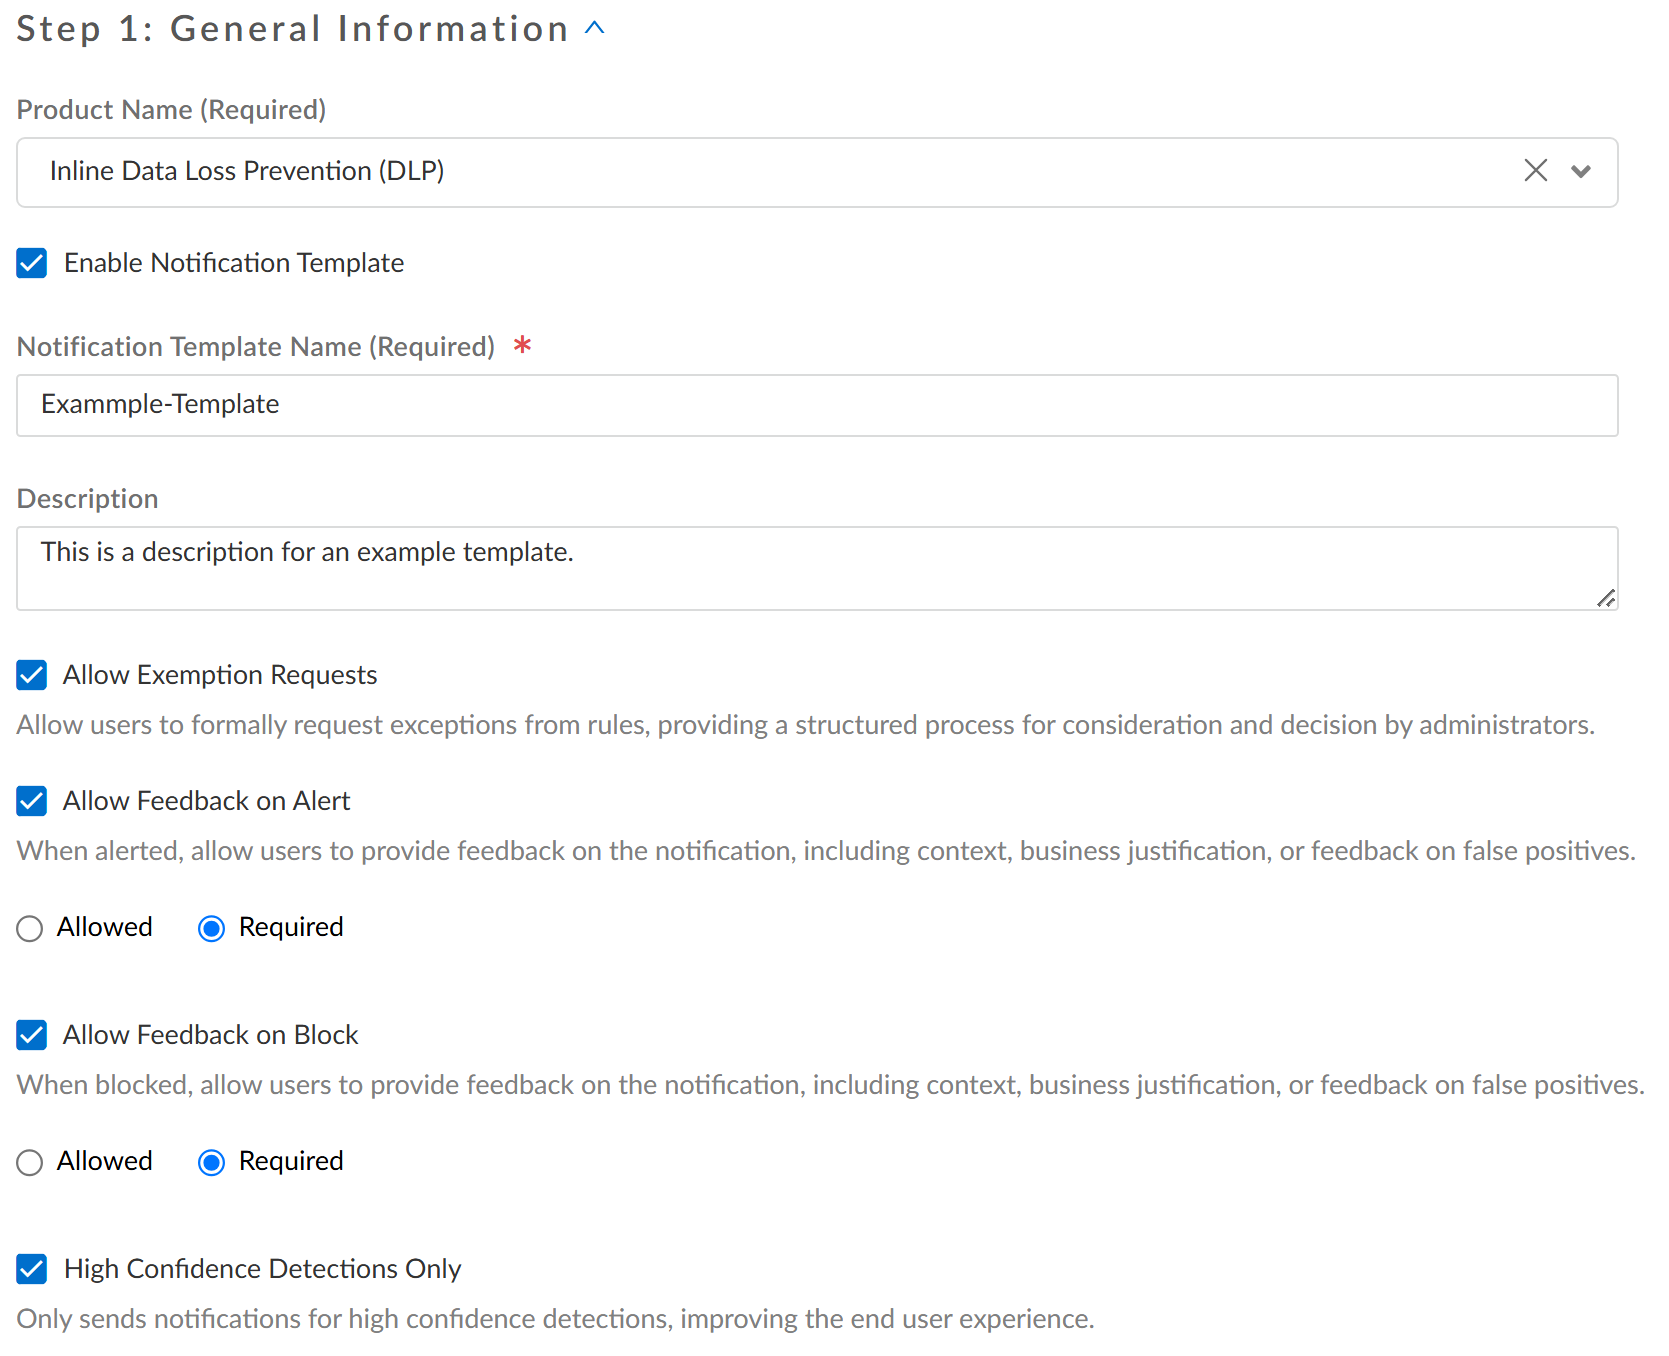
Task: Click the Allow Exemption Requests label text
Action: [x=220, y=675]
